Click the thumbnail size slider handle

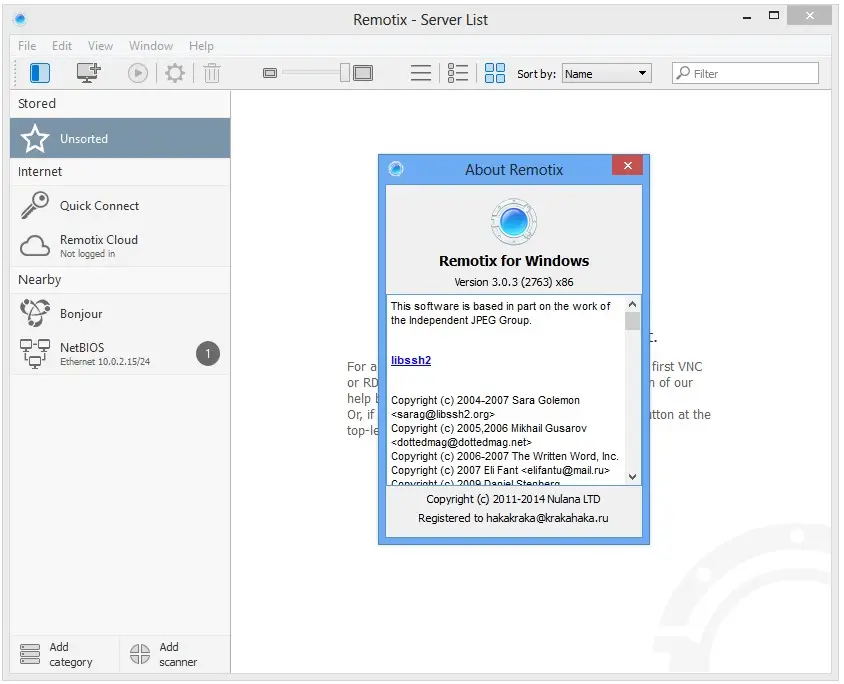pyautogui.click(x=345, y=73)
